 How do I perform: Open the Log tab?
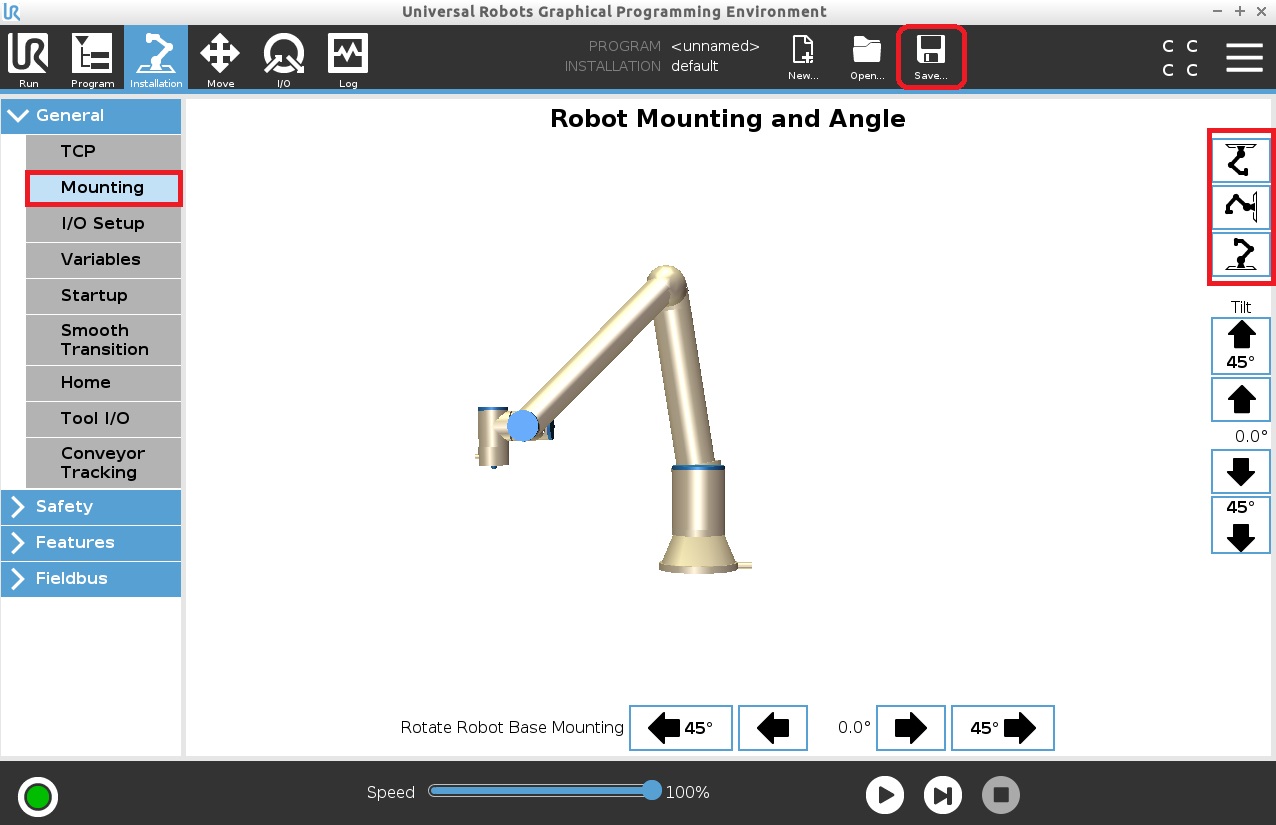coord(348,60)
